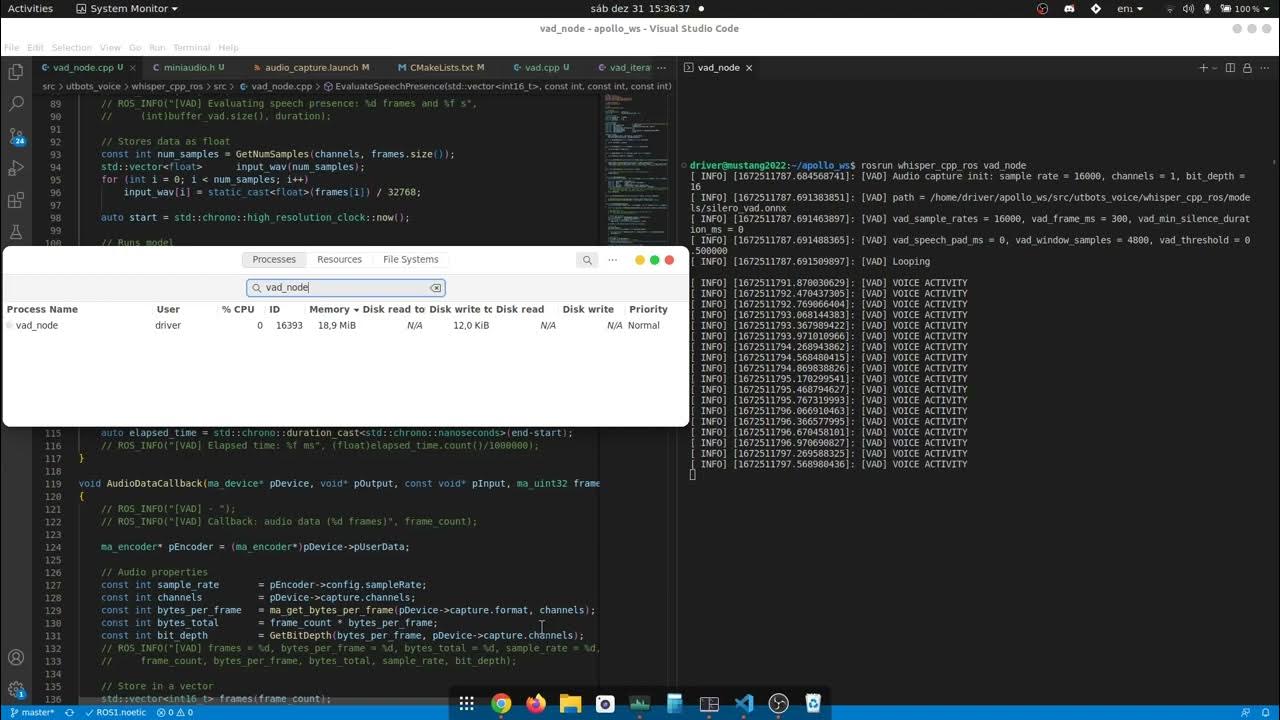Open the System Monitor hamburger menu
Screen dimensions: 1280x720
tap(613, 260)
